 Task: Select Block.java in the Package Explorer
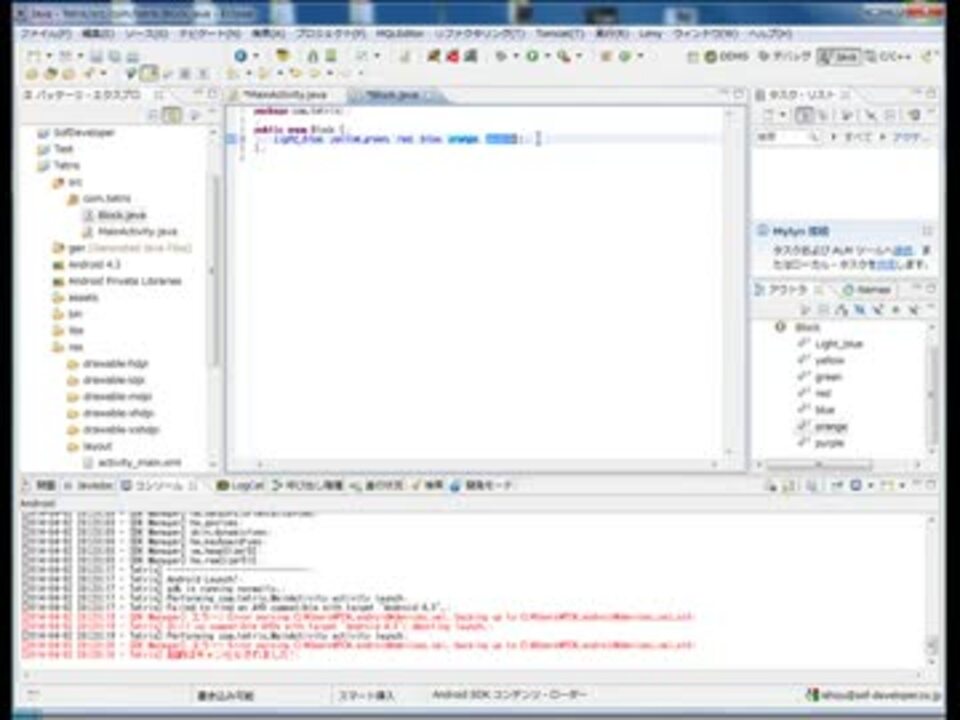pos(121,215)
